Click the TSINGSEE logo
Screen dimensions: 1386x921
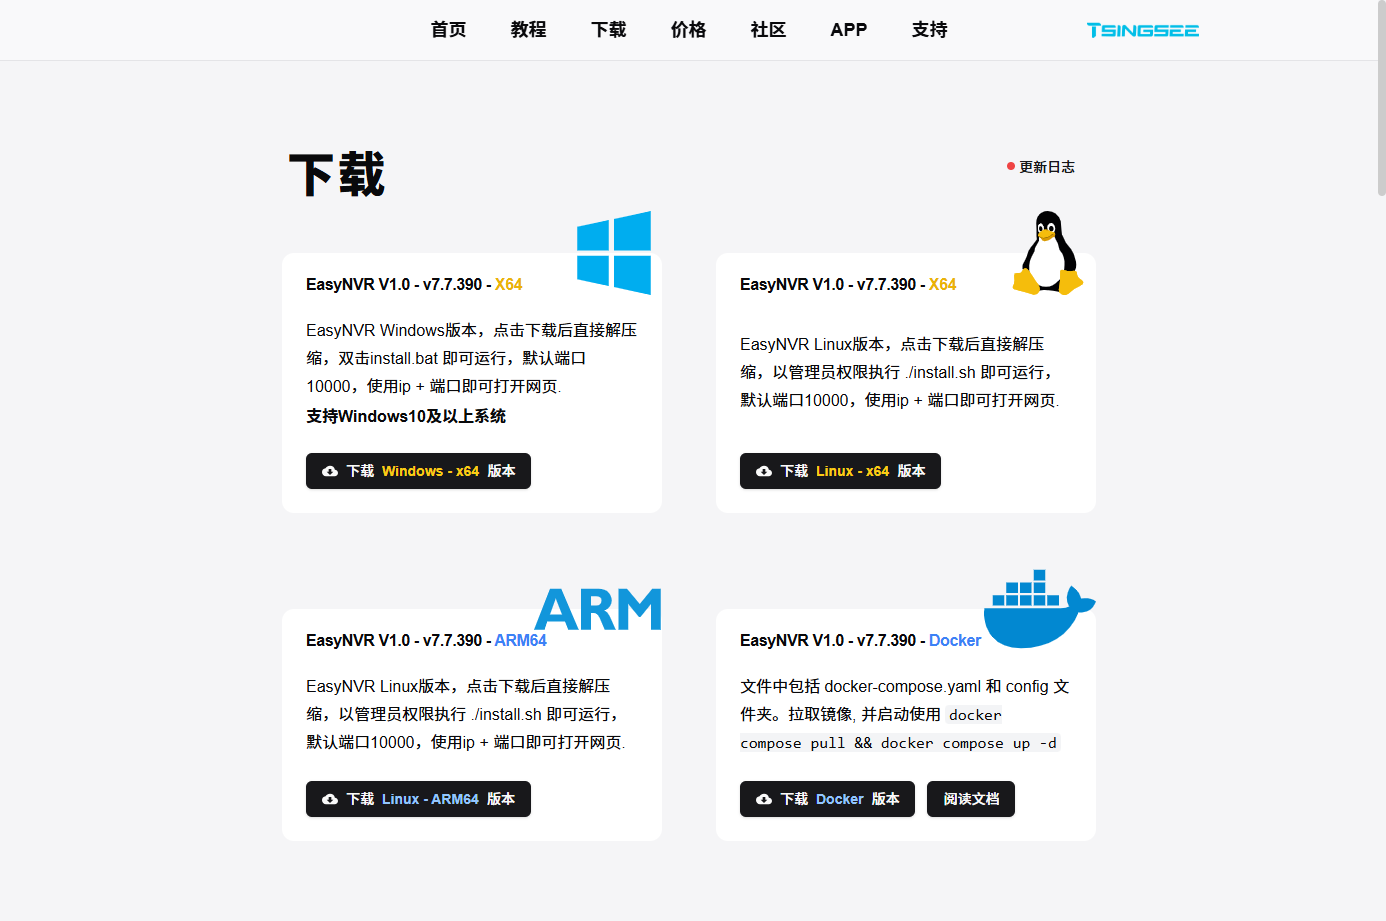pos(1143,30)
